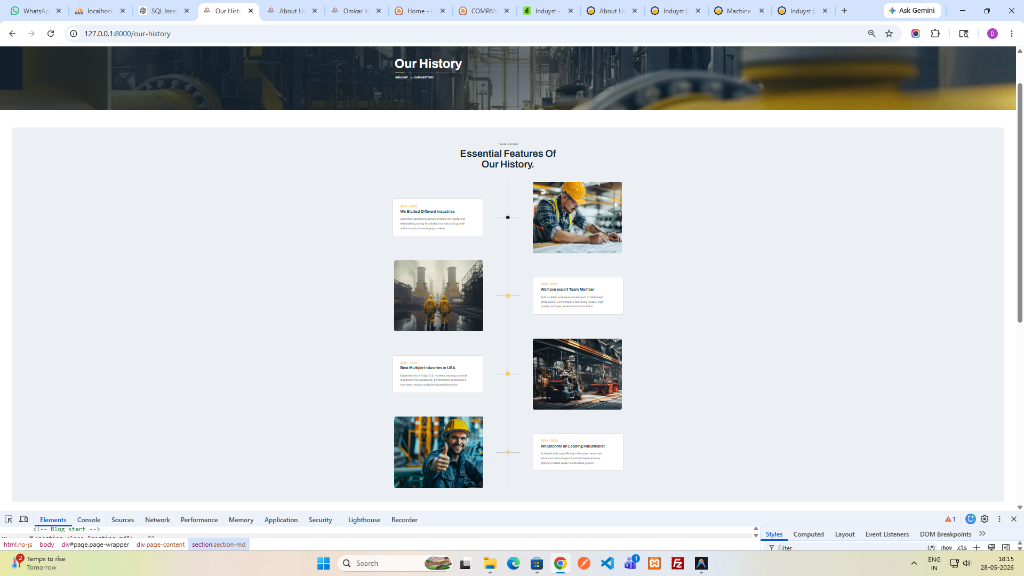View site information icon beside URL

[x=73, y=33]
